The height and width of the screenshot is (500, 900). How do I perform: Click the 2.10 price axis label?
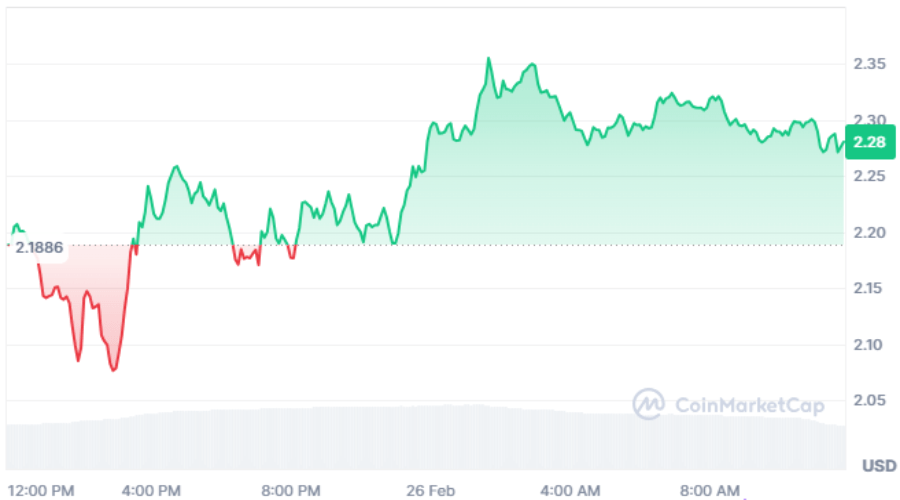[868, 344]
